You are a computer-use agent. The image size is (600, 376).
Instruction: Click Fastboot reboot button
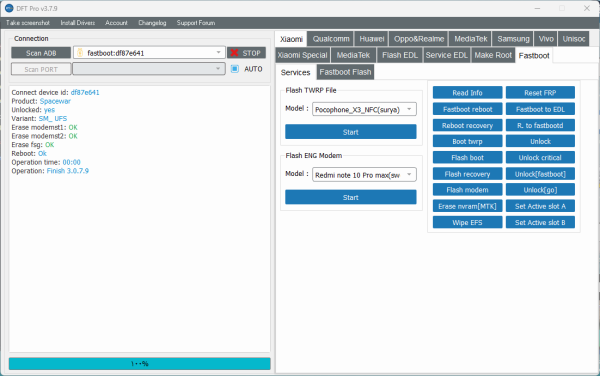pyautogui.click(x=467, y=109)
